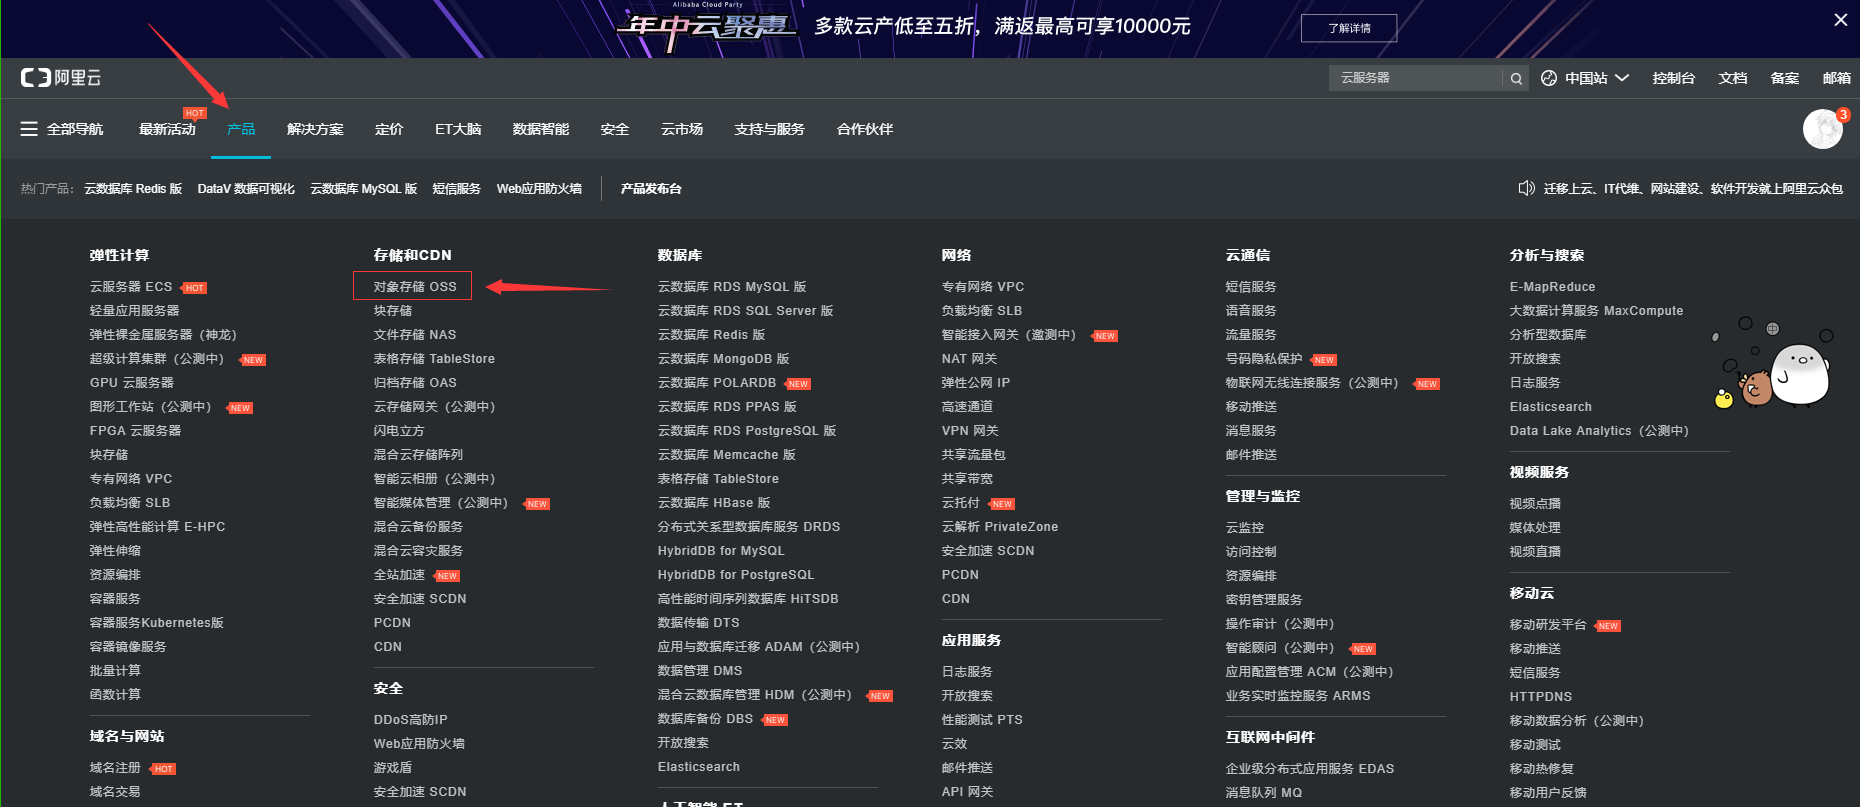Open 视频点播 product
The height and width of the screenshot is (807, 1860).
1535,504
